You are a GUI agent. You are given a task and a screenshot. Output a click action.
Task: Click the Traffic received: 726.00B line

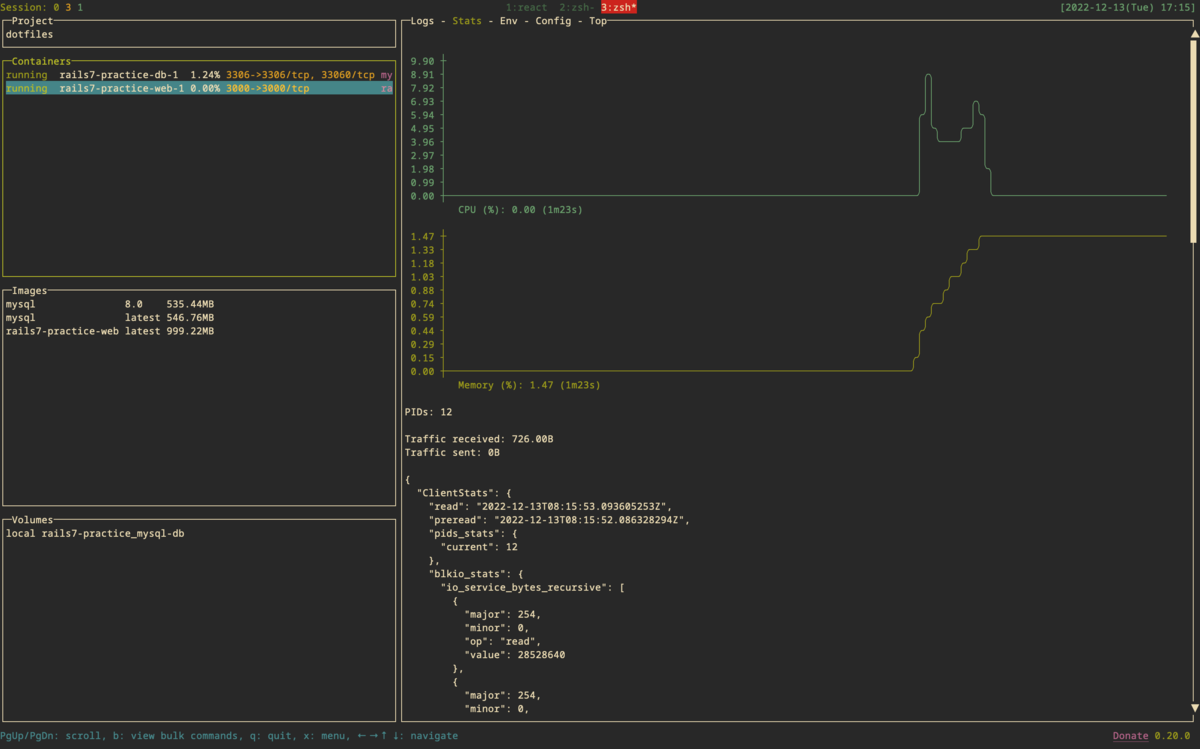point(479,439)
